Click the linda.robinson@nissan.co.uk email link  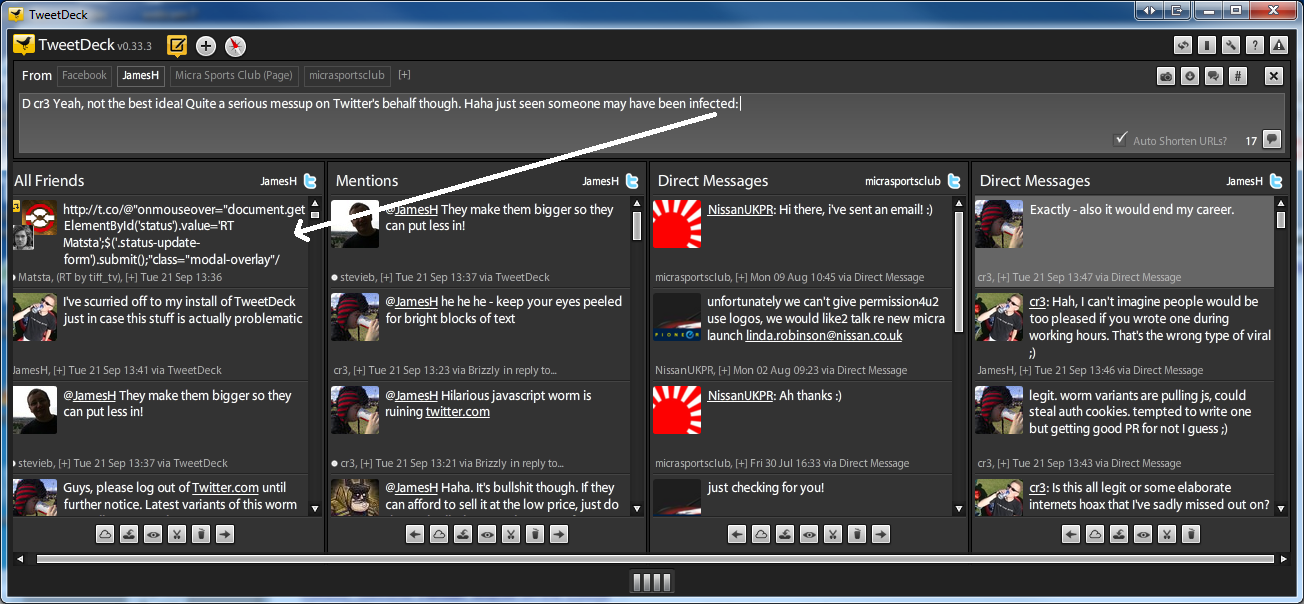tap(824, 335)
